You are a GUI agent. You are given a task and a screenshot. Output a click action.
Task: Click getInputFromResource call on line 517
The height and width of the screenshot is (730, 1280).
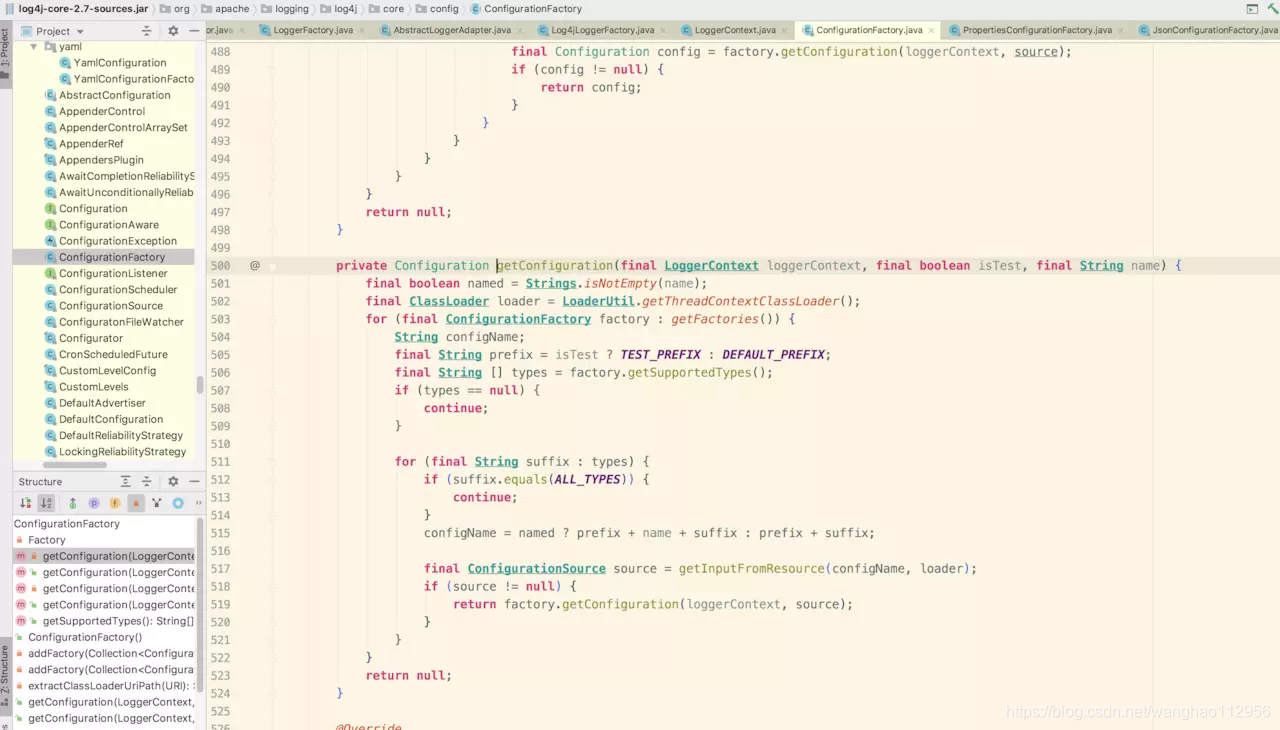752,568
